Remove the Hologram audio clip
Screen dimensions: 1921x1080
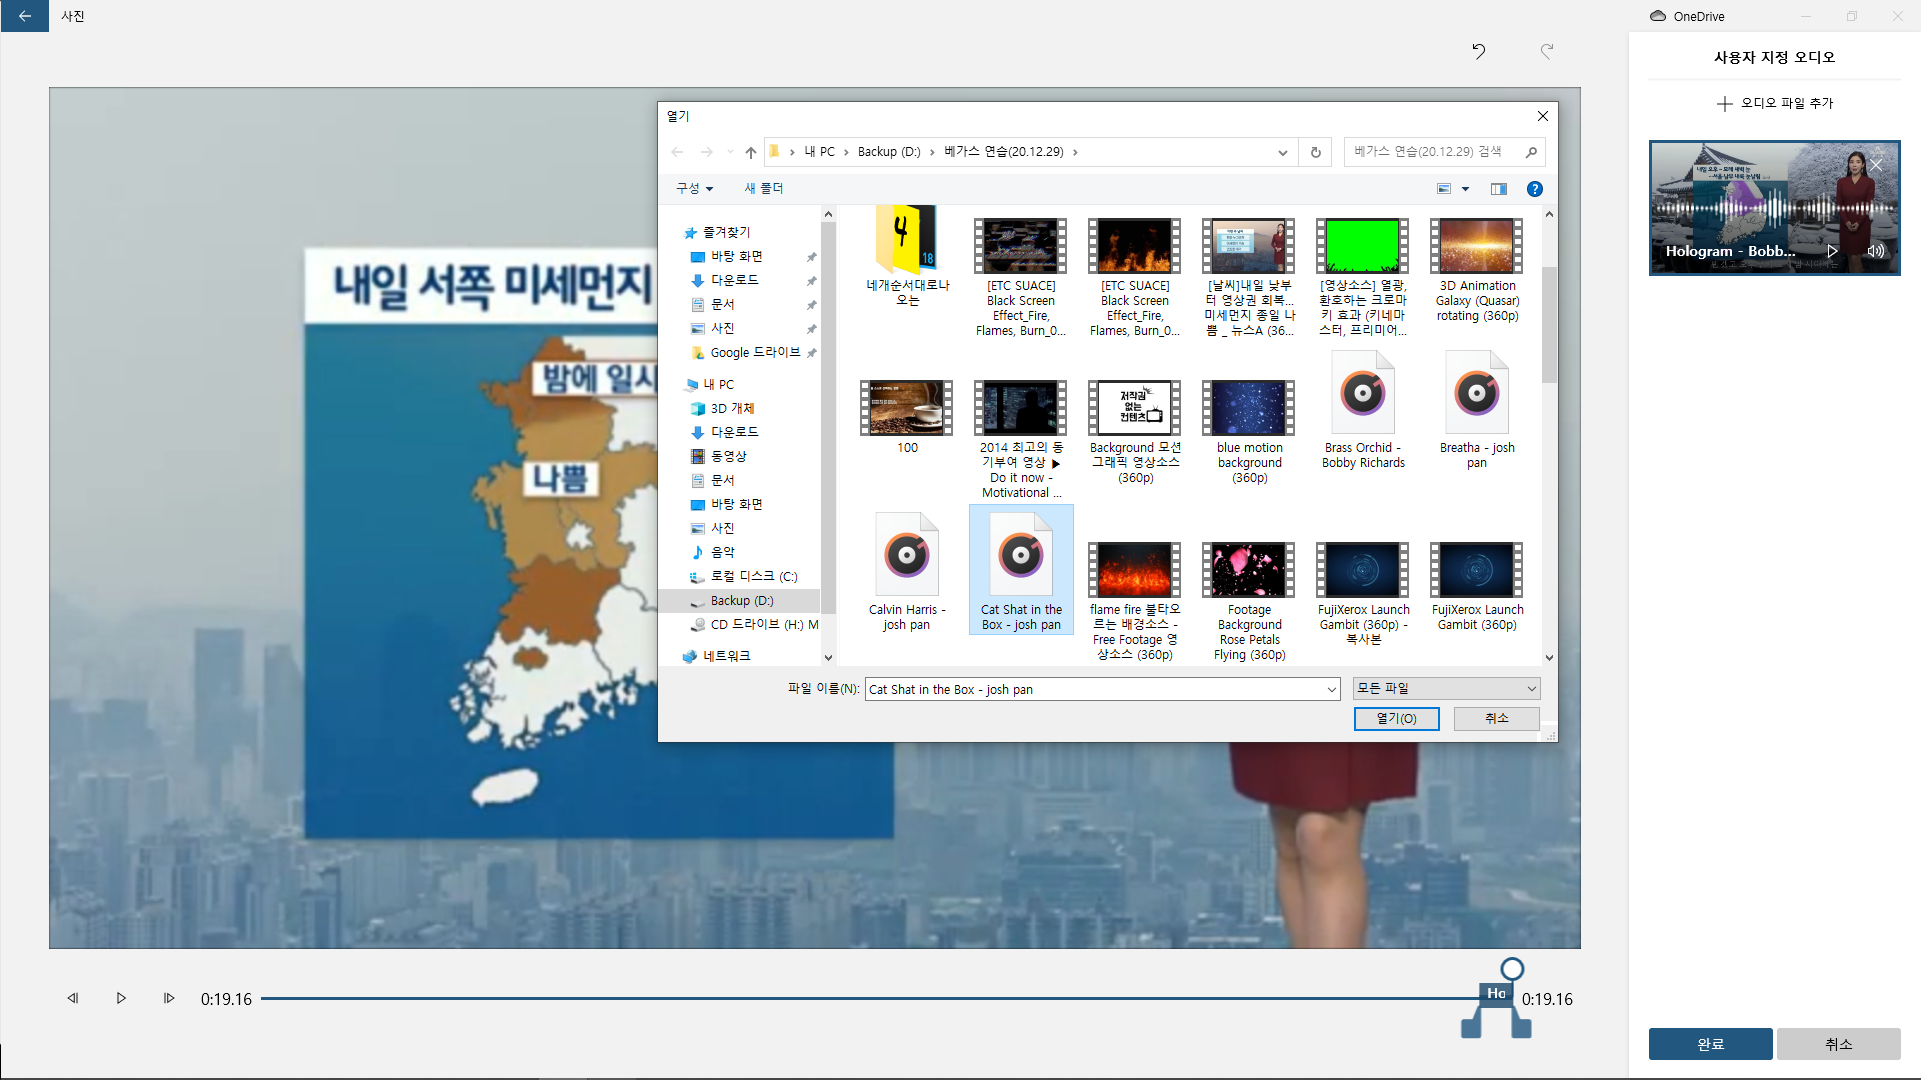tap(1877, 165)
